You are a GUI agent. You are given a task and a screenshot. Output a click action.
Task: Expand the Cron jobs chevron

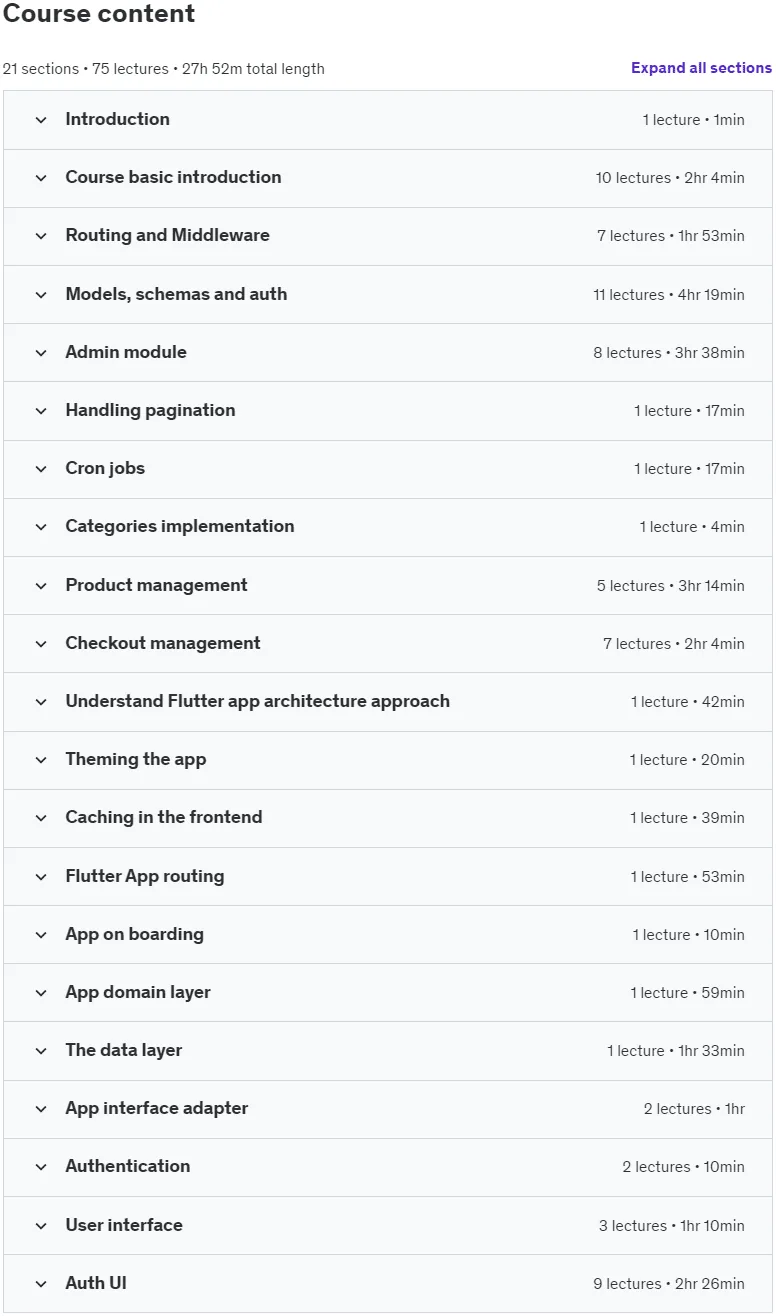(x=41, y=468)
